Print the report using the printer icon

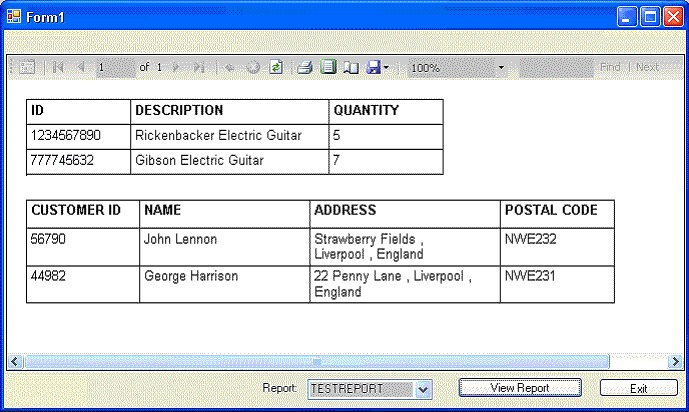click(x=305, y=67)
